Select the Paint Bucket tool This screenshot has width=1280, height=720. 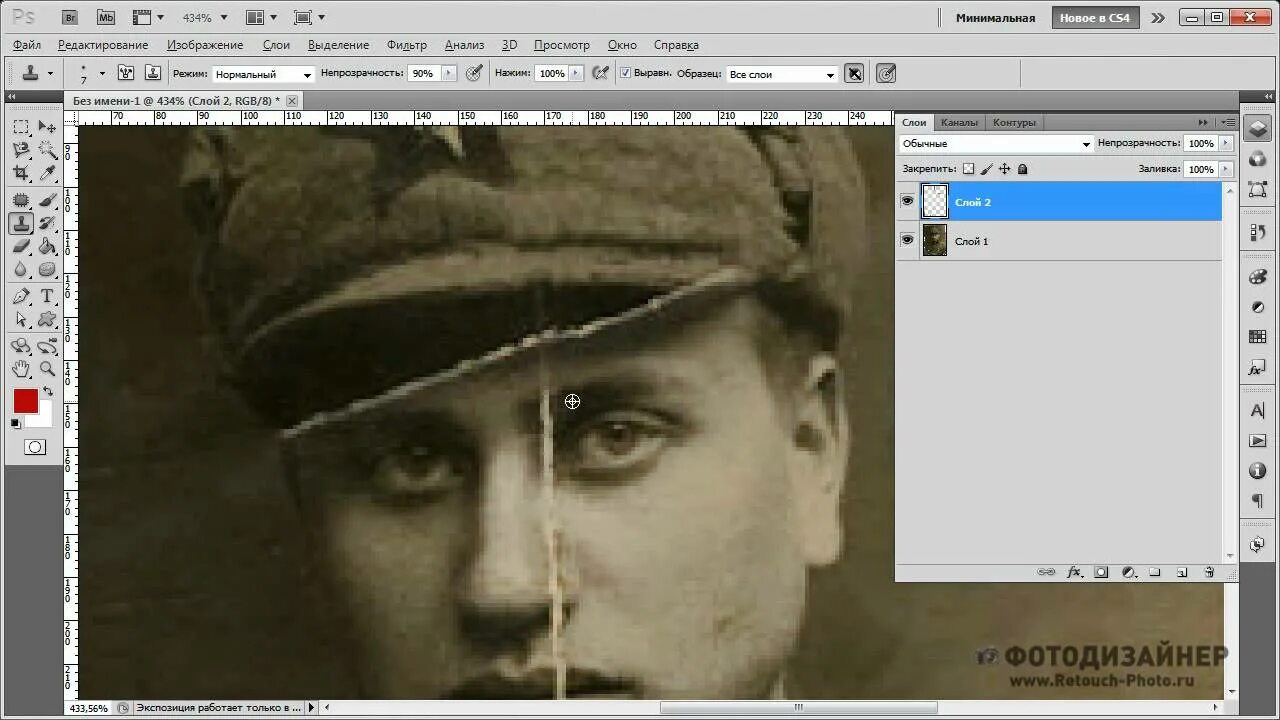(47, 246)
